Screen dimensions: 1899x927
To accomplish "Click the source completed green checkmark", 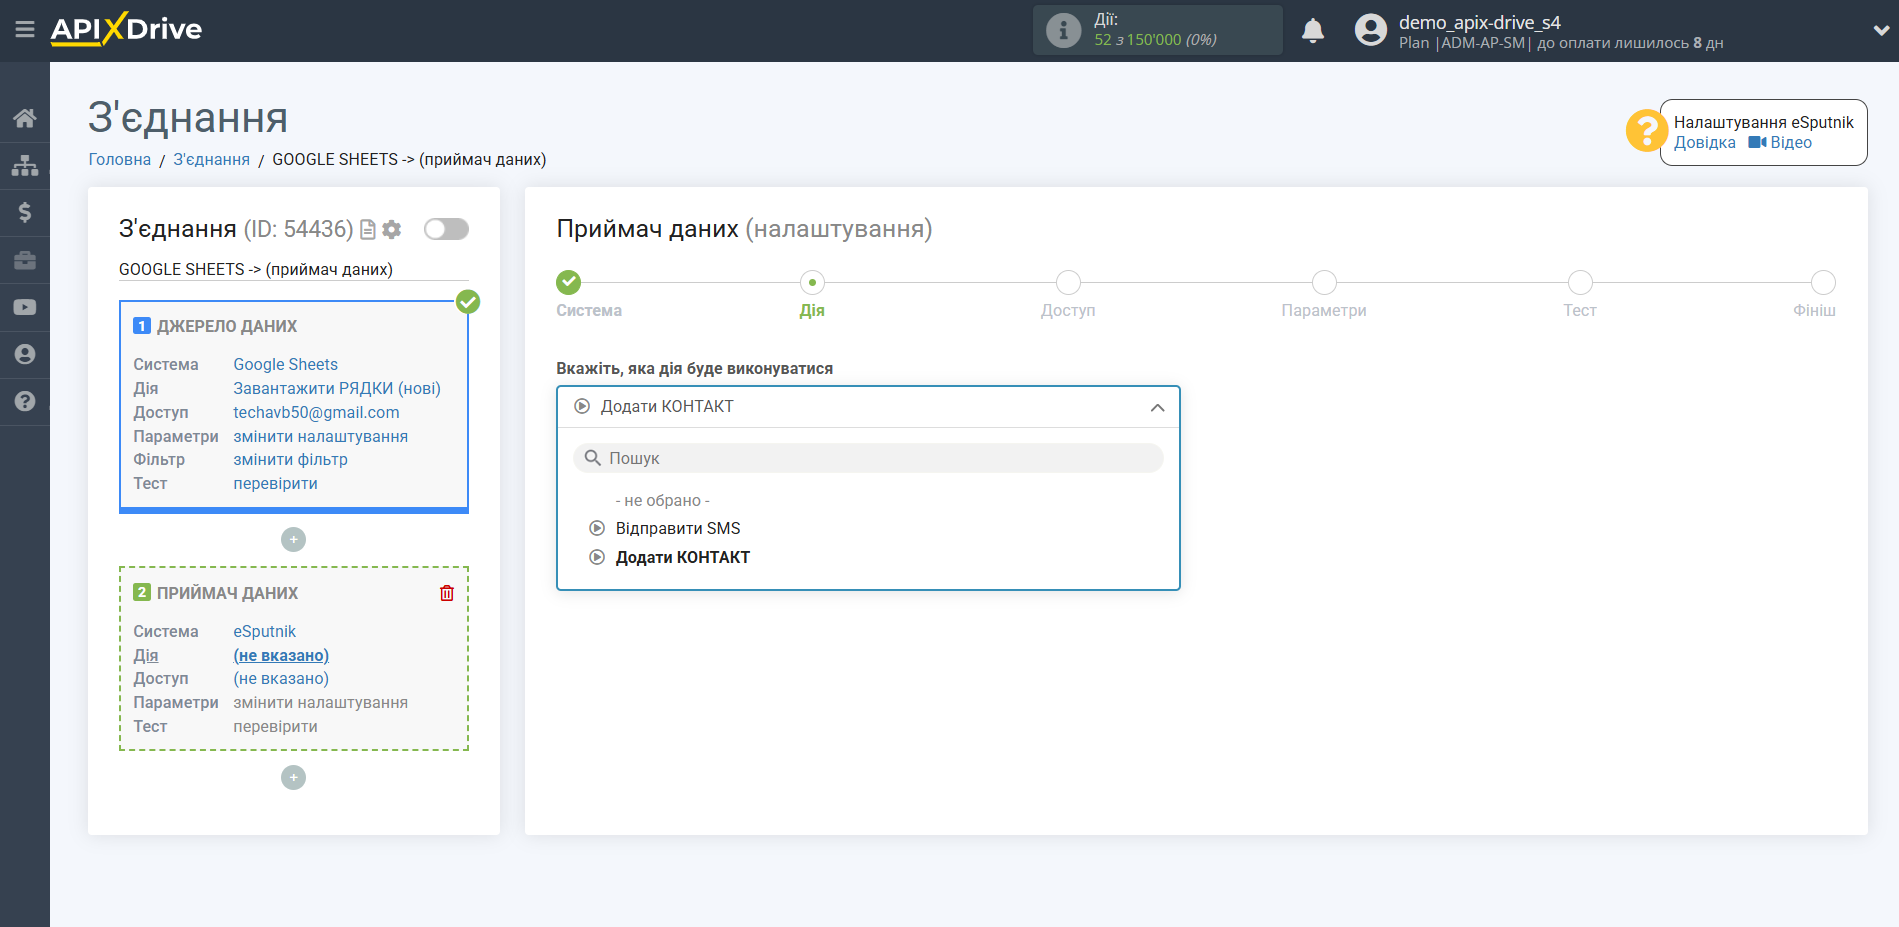I will point(468,301).
